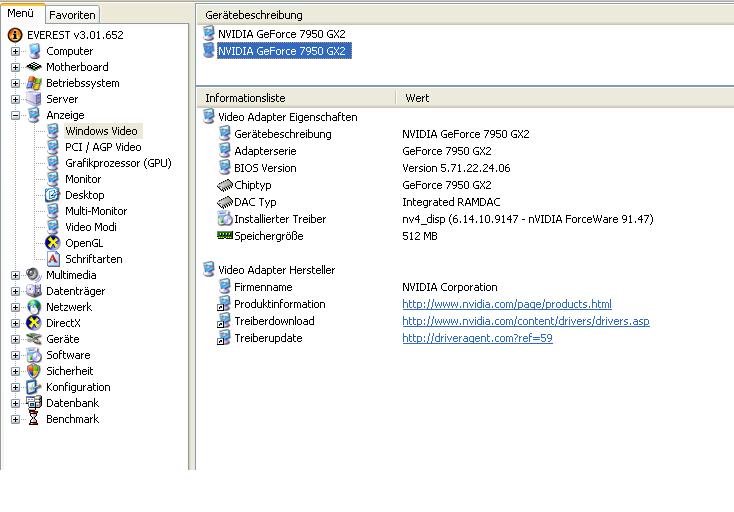The width and height of the screenshot is (734, 512).
Task: Select the Speichergröße row
Action: (269, 236)
